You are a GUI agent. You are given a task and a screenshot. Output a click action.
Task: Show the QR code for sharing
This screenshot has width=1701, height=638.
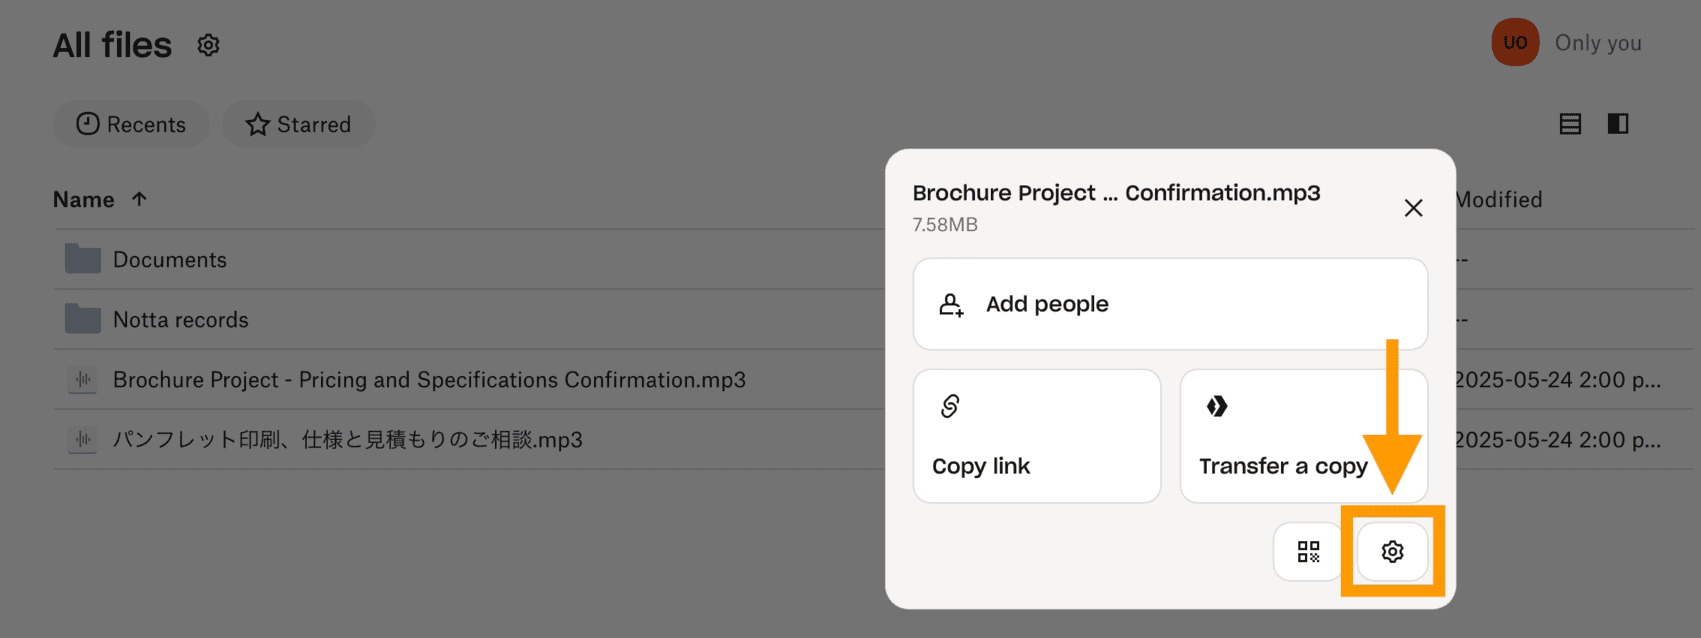pos(1308,551)
